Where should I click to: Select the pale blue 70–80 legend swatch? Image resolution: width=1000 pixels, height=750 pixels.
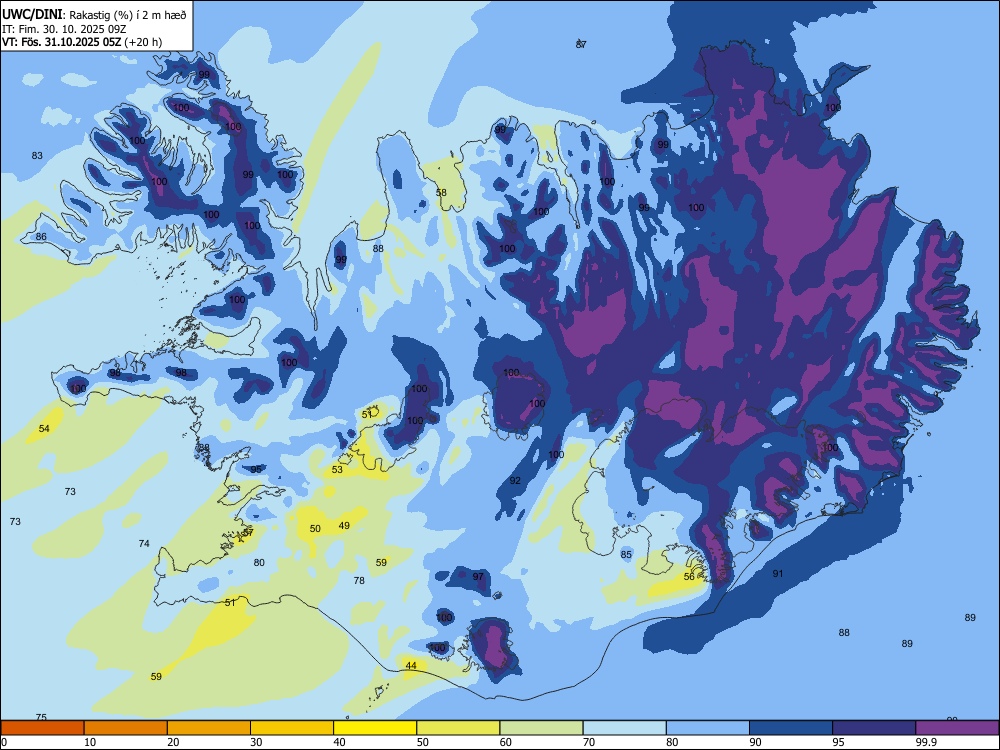click(x=625, y=728)
